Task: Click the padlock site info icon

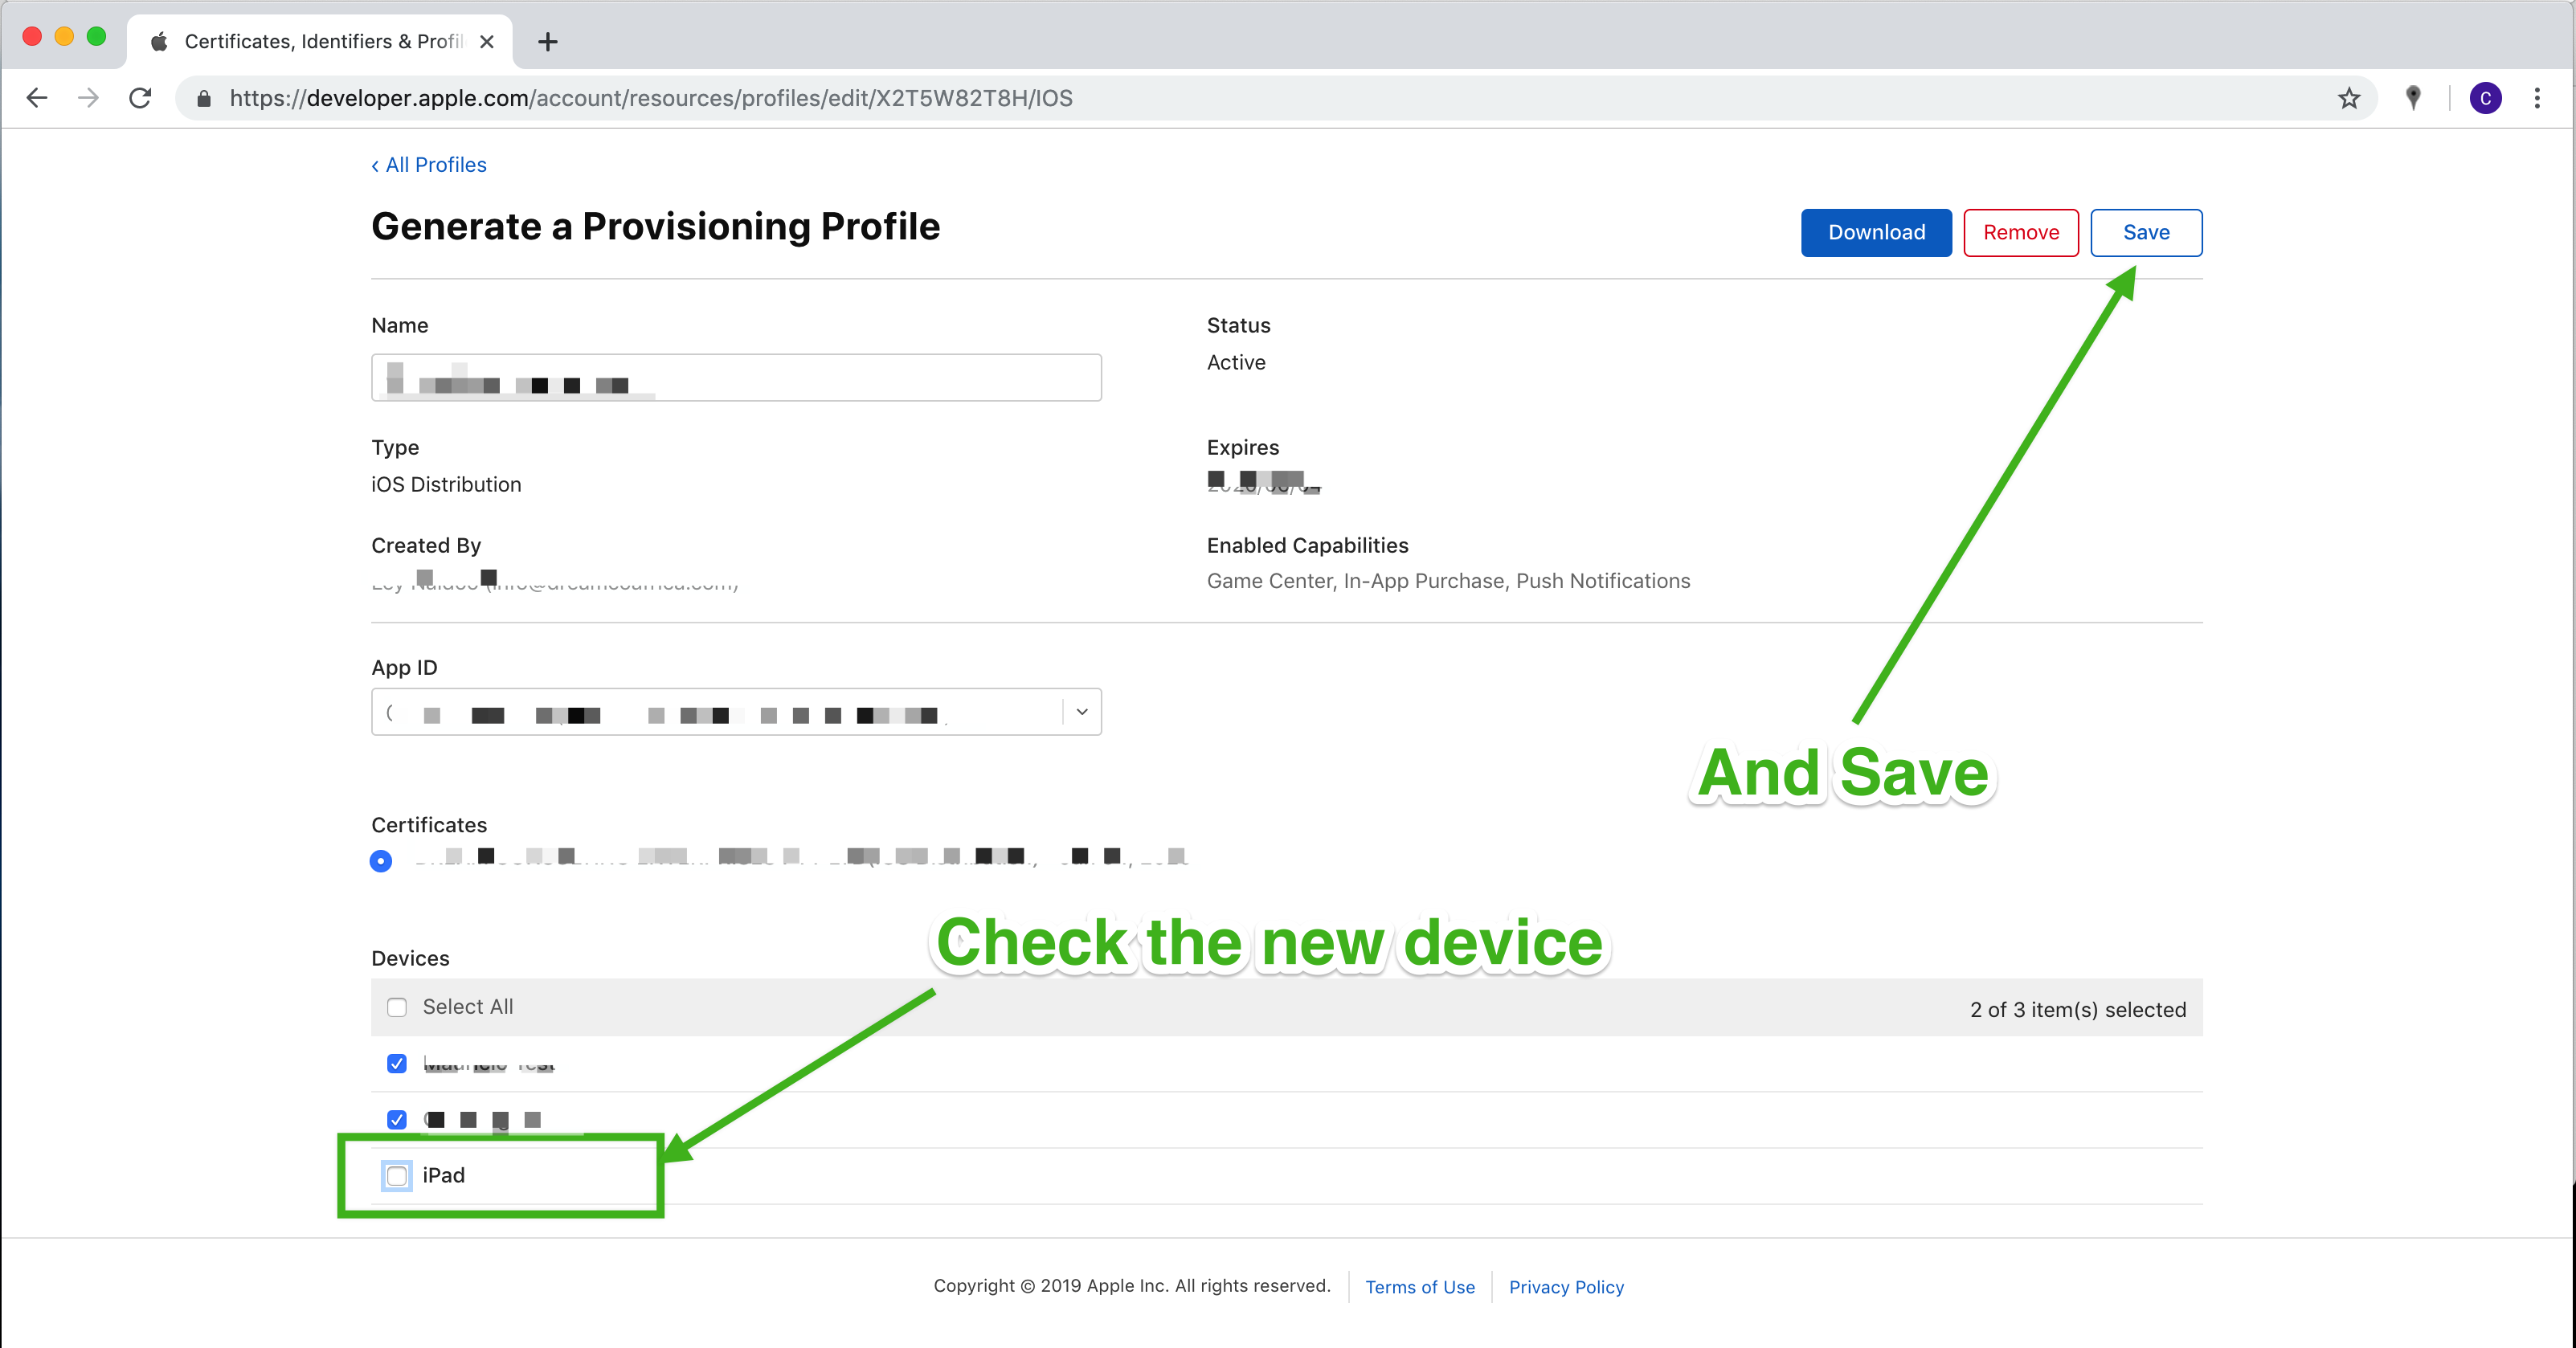Action: pyautogui.click(x=204, y=98)
